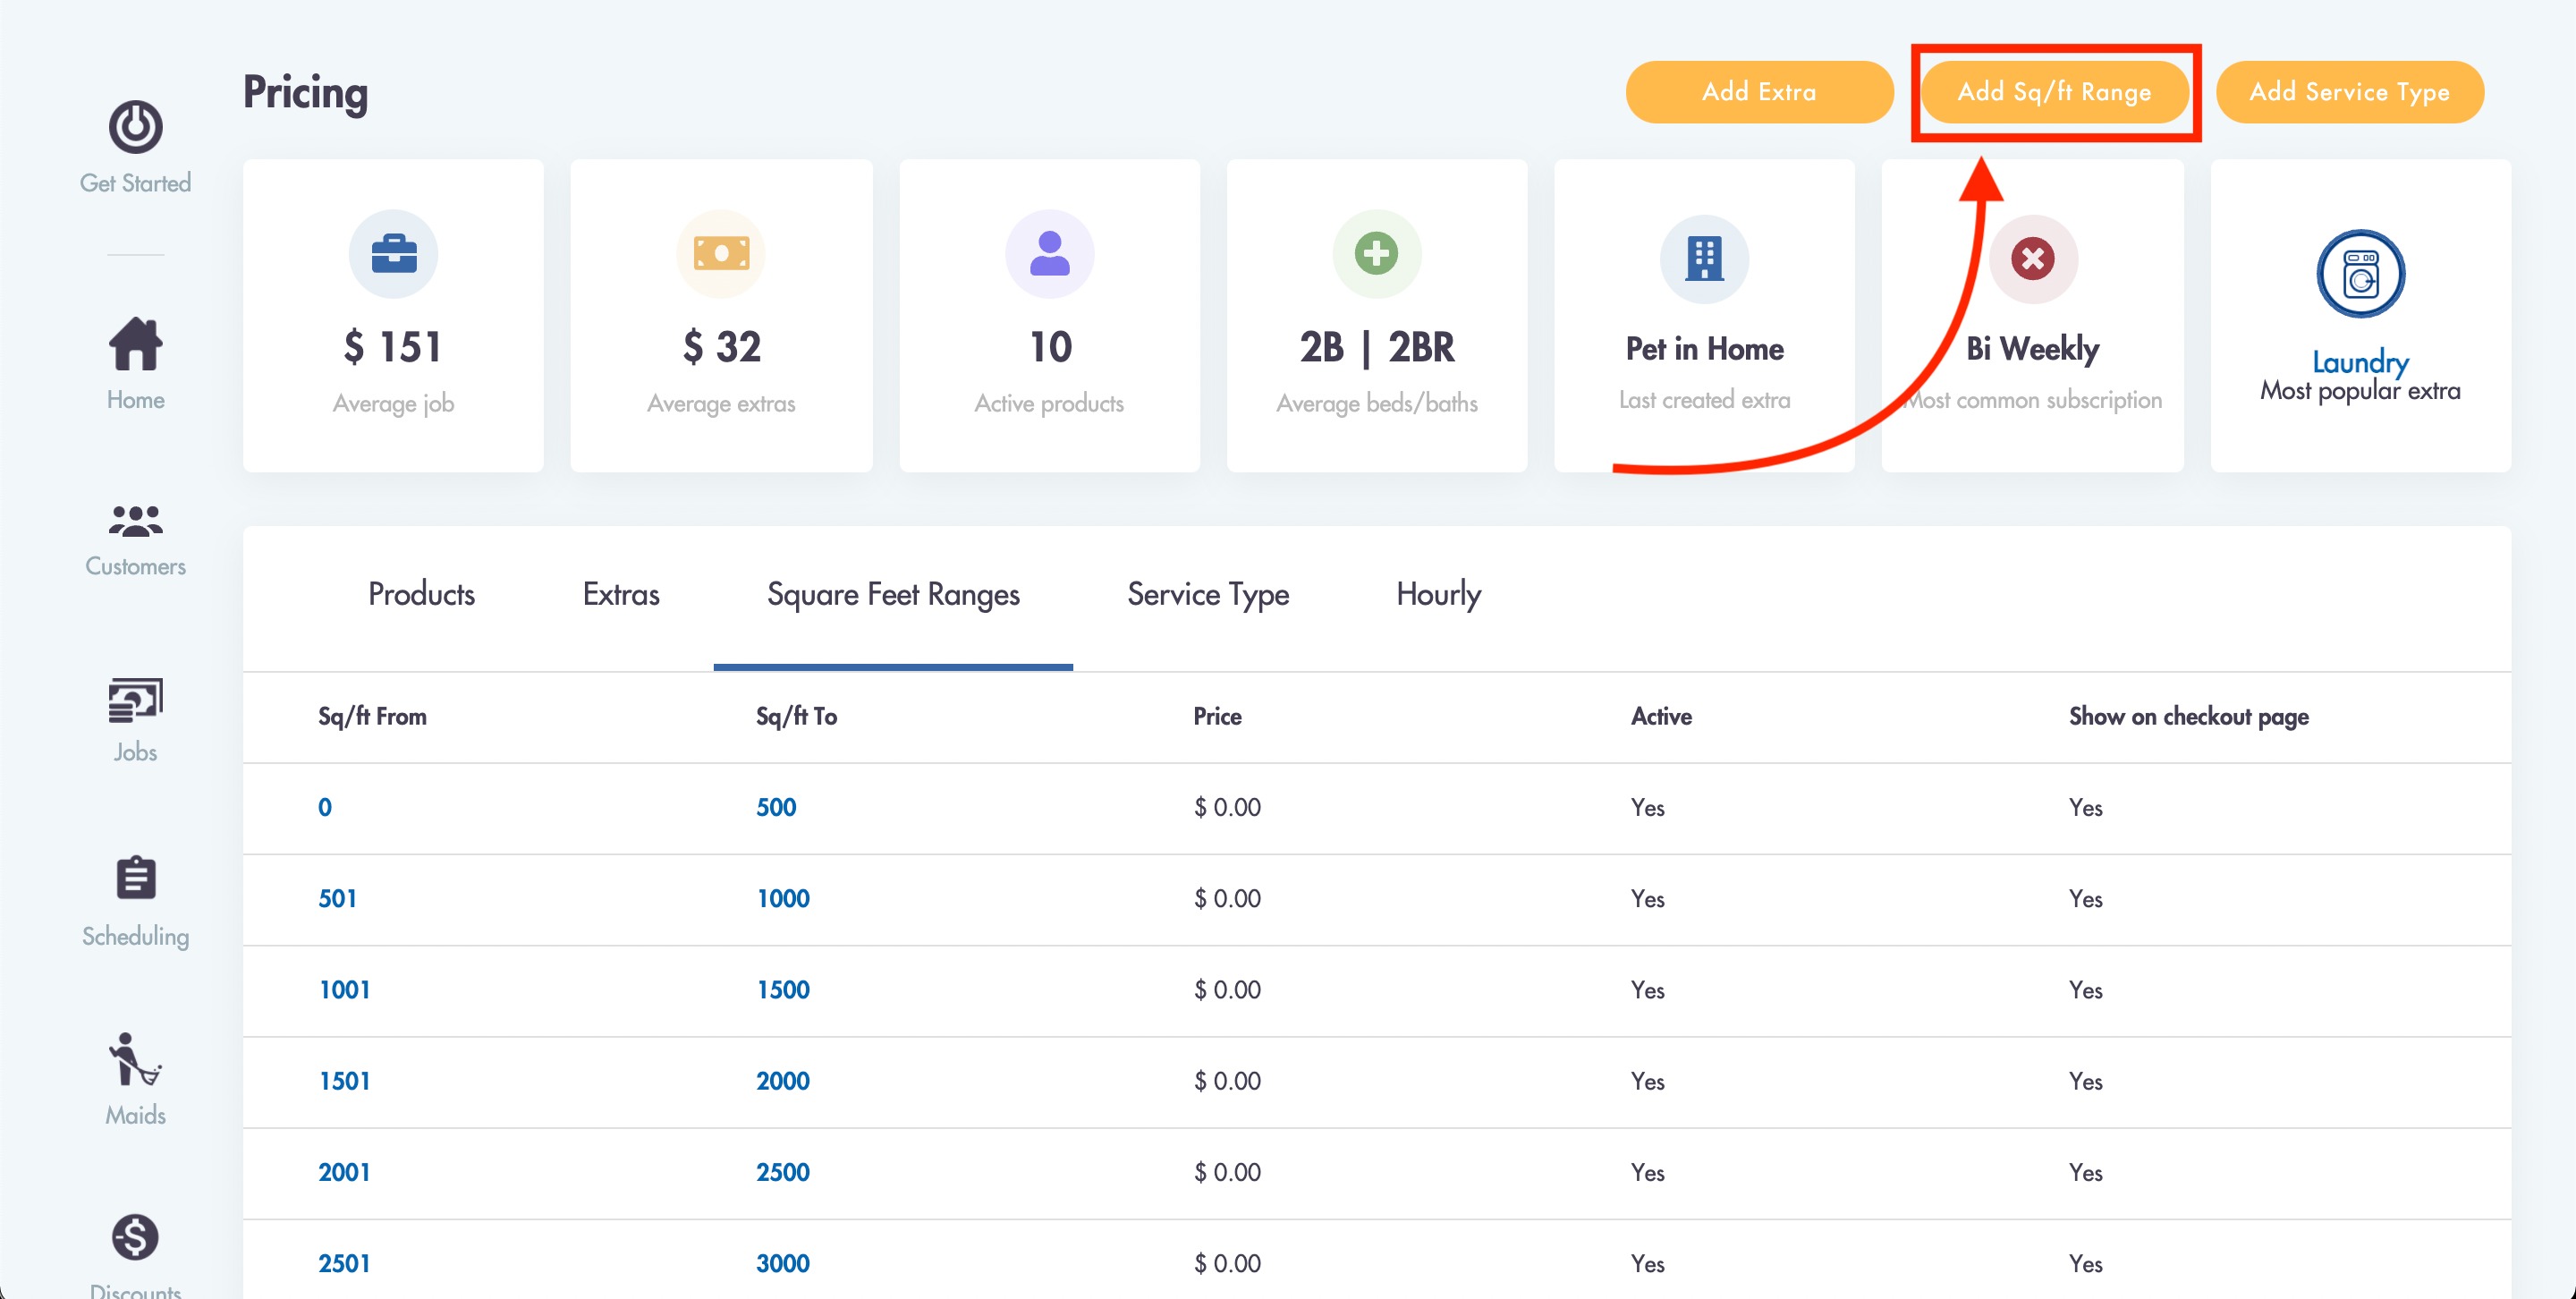
Task: Click the Sq/ft To column header
Action: coord(796,716)
